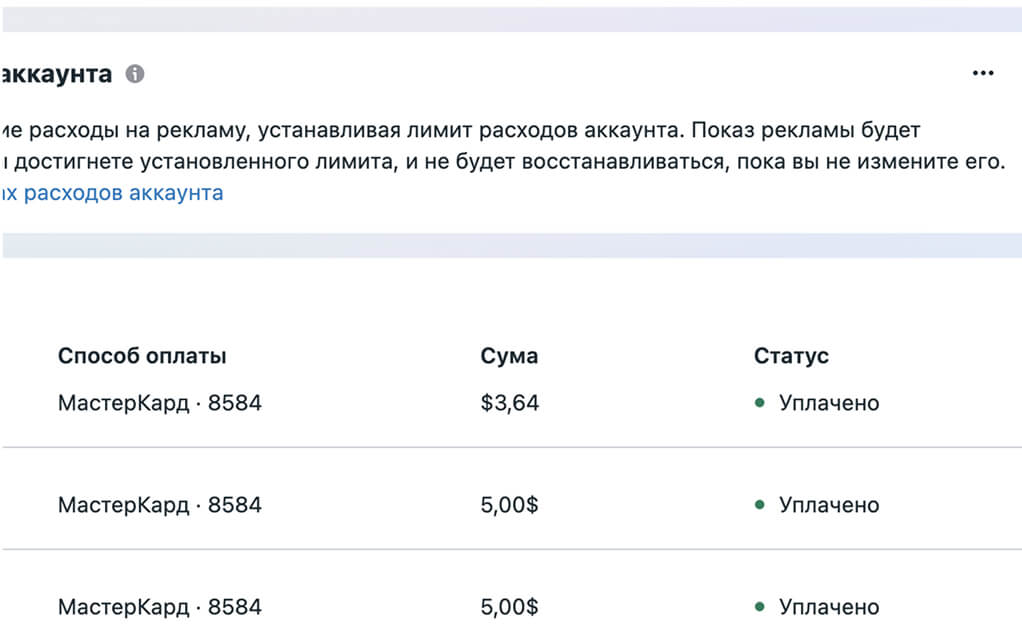
Task: Click the green status dot in the second row
Action: click(759, 505)
